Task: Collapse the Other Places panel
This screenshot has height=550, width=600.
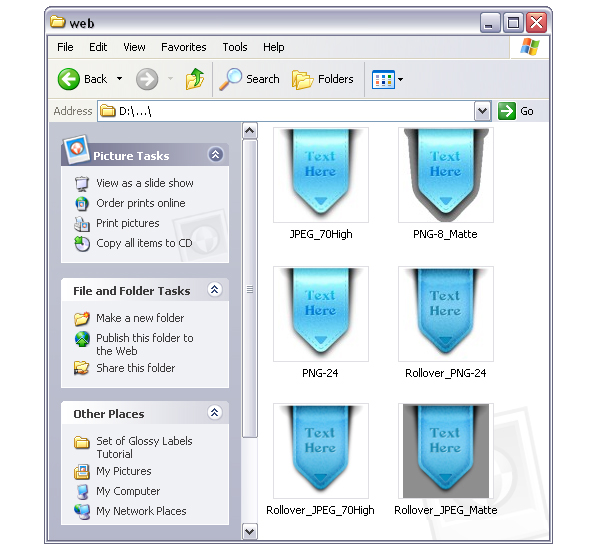Action: 215,413
